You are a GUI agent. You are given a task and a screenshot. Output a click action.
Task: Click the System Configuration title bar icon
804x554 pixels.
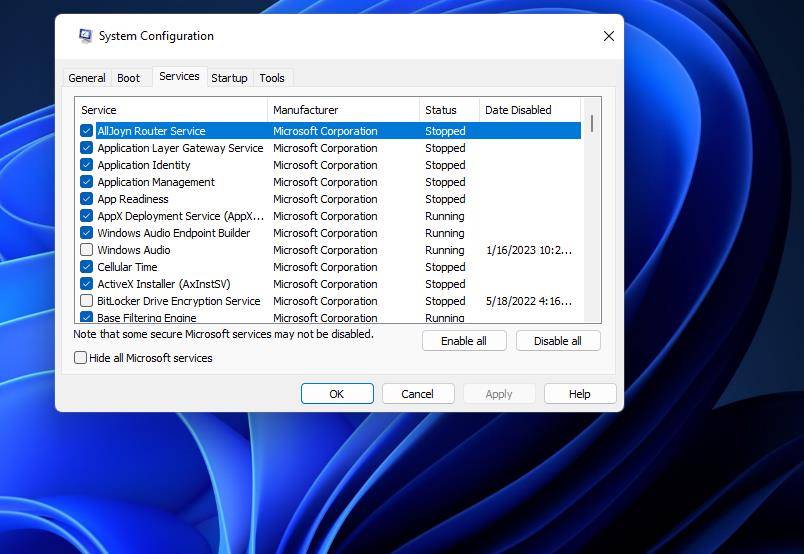(85, 36)
